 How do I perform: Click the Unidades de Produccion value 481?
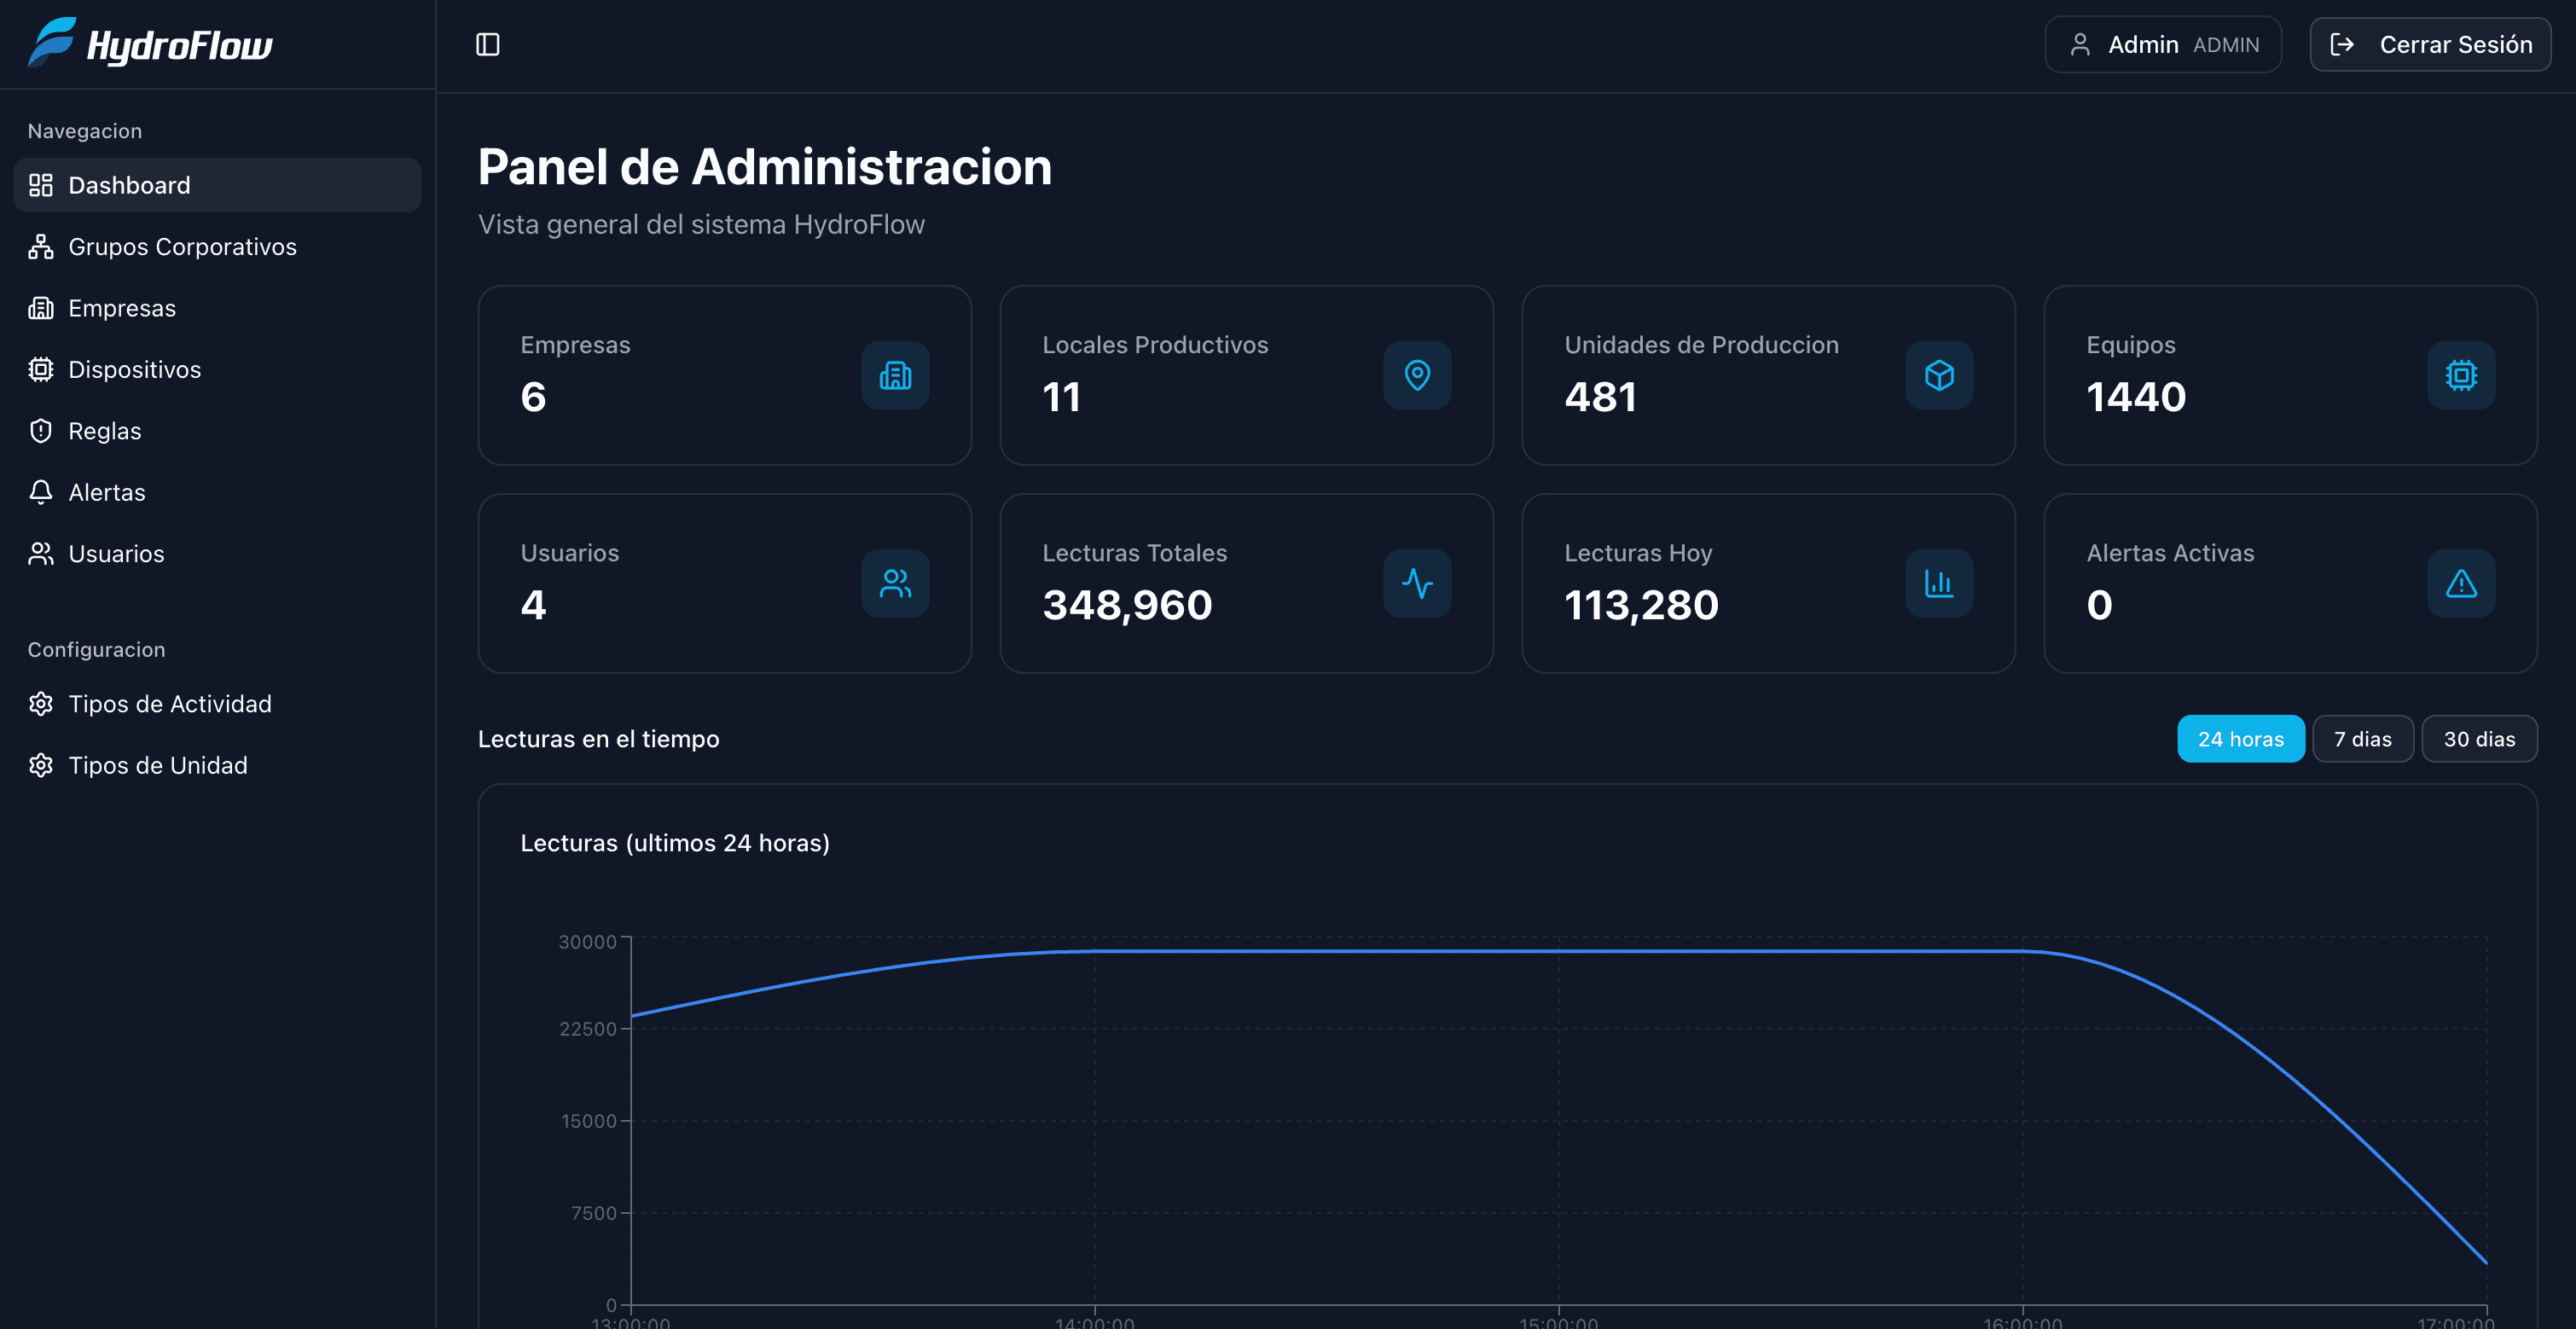point(1600,397)
